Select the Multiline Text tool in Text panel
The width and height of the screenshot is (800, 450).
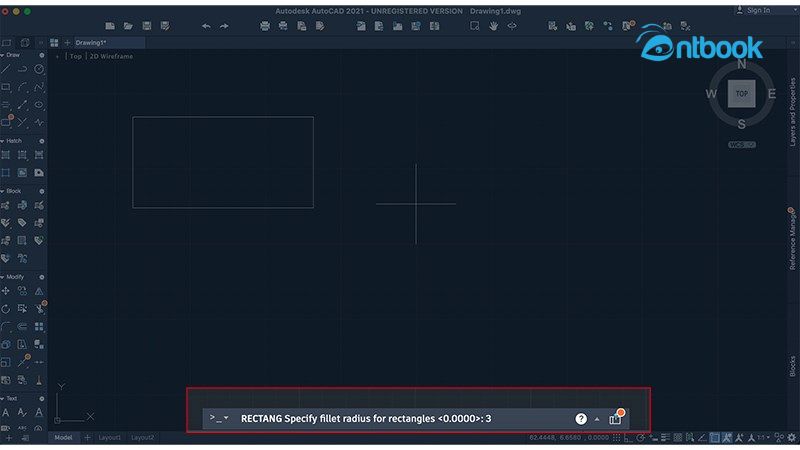(6, 412)
